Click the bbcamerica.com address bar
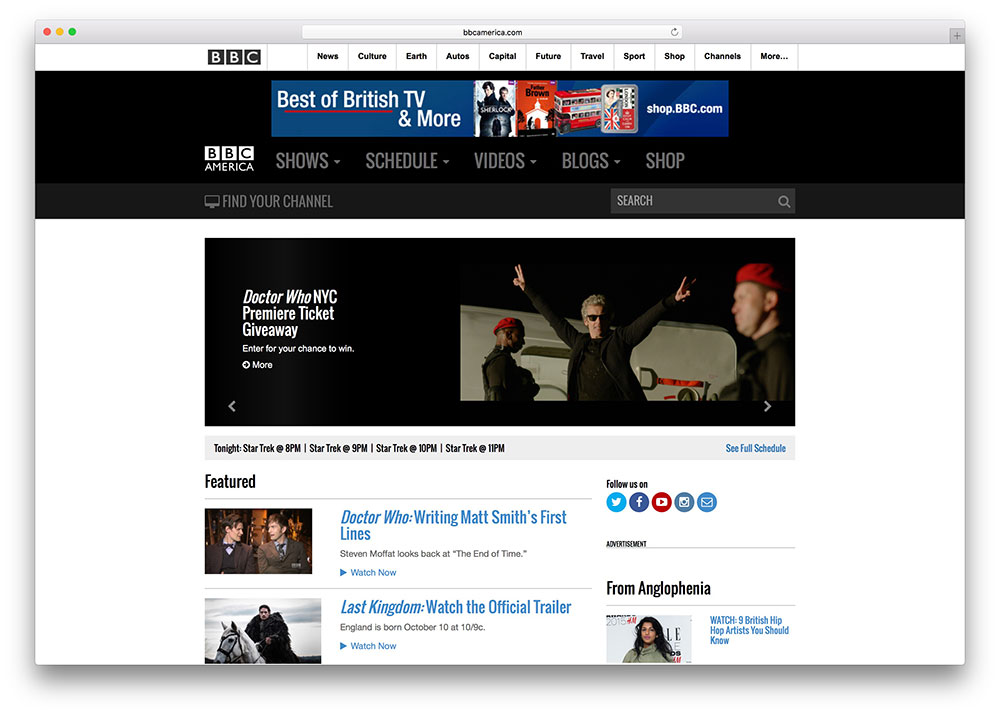Image resolution: width=1000 pixels, height=715 pixels. 492,32
